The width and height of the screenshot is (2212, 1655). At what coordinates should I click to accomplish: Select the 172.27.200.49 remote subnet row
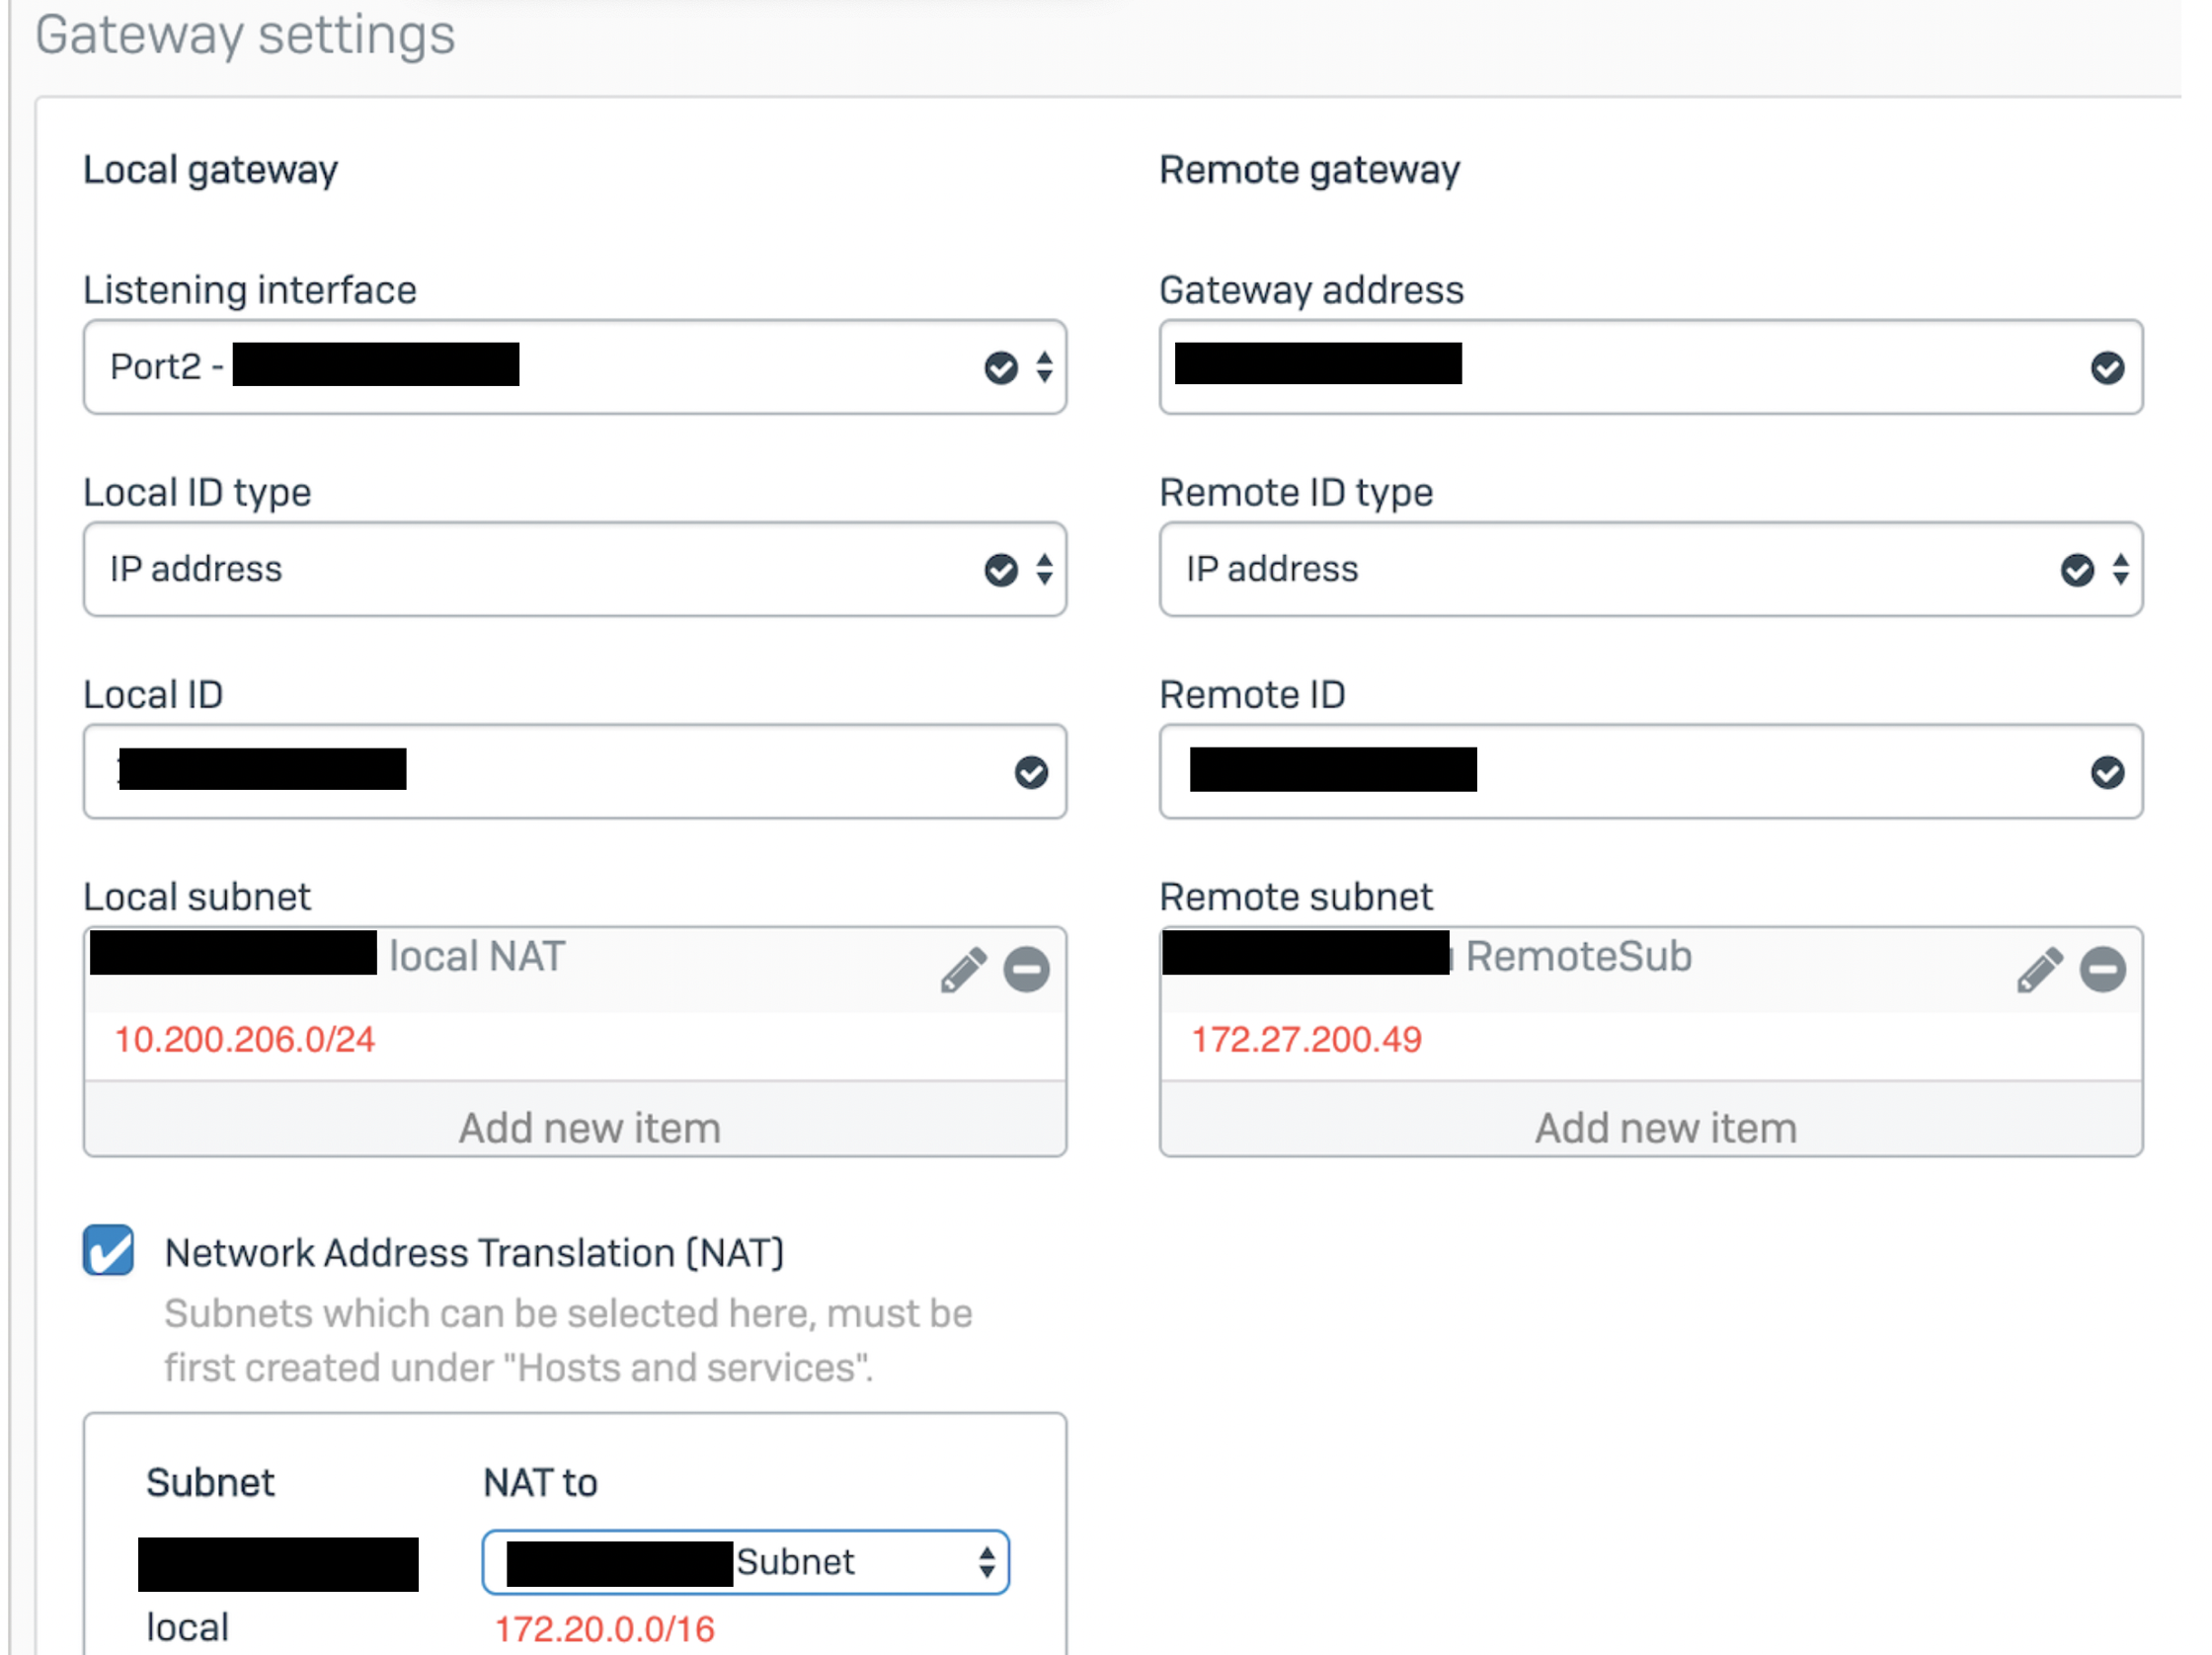tap(1306, 1040)
